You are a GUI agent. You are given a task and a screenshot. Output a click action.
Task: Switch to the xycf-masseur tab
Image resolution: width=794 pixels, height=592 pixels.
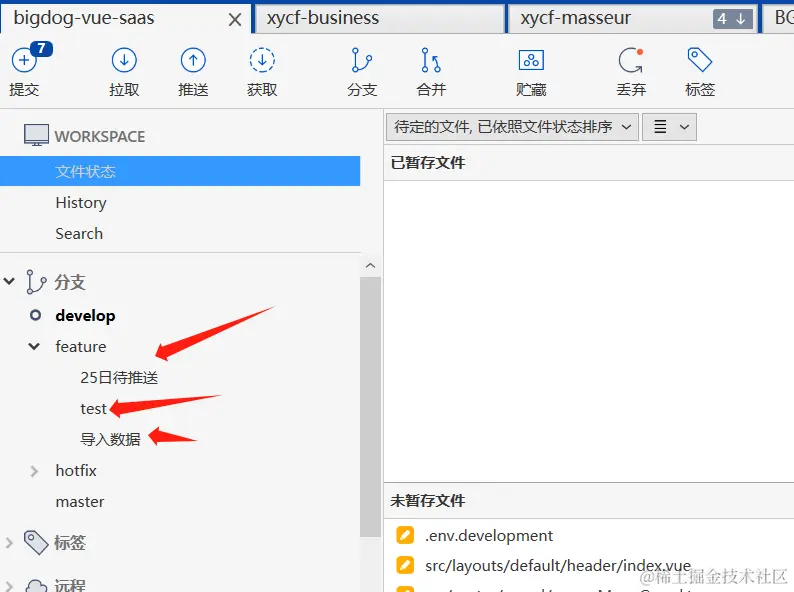coord(633,18)
